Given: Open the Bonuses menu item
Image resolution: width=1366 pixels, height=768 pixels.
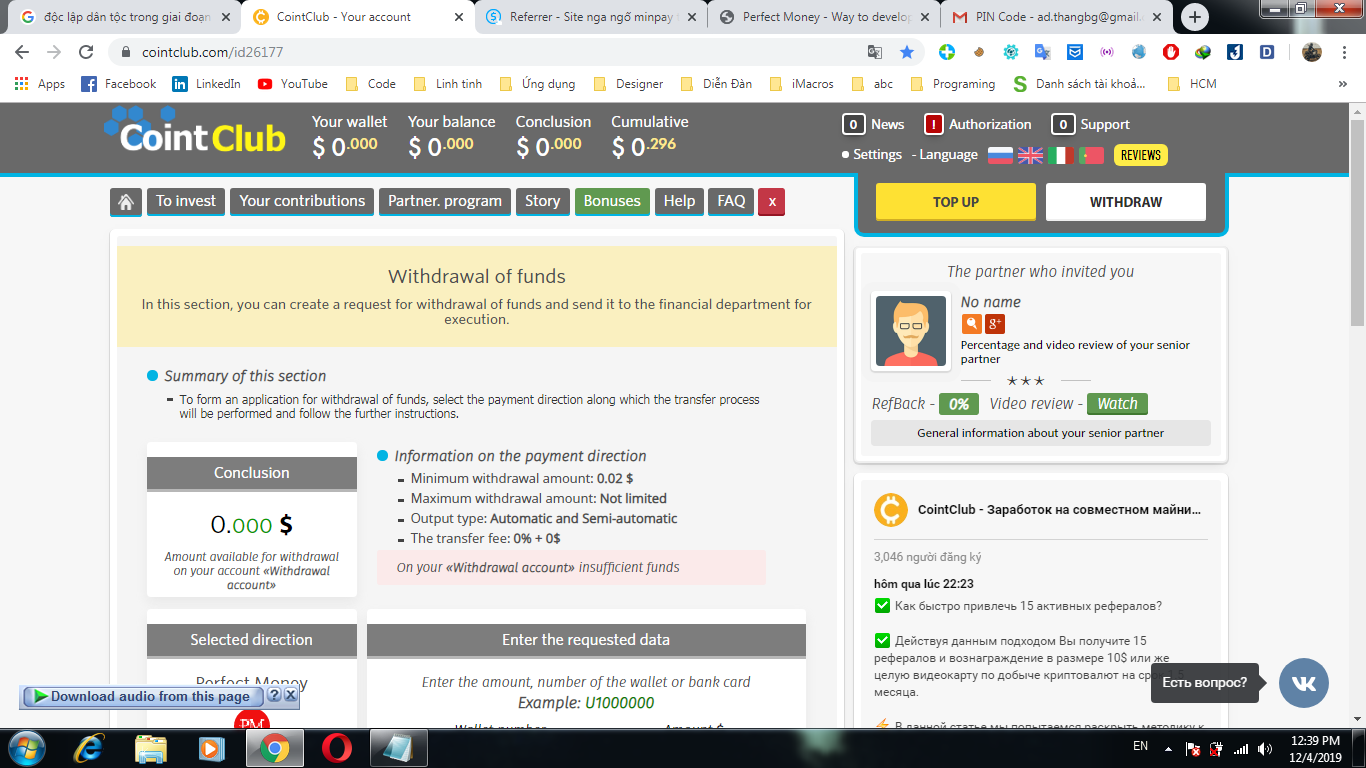Looking at the screenshot, I should (x=612, y=202).
